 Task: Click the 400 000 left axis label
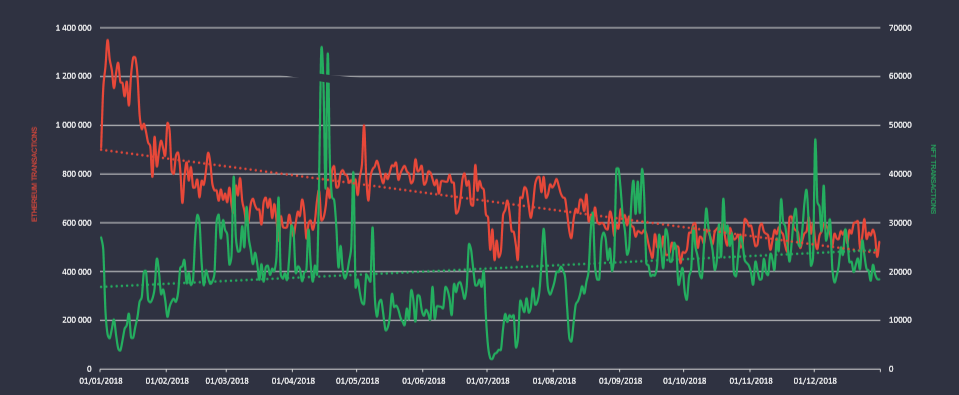(x=78, y=271)
